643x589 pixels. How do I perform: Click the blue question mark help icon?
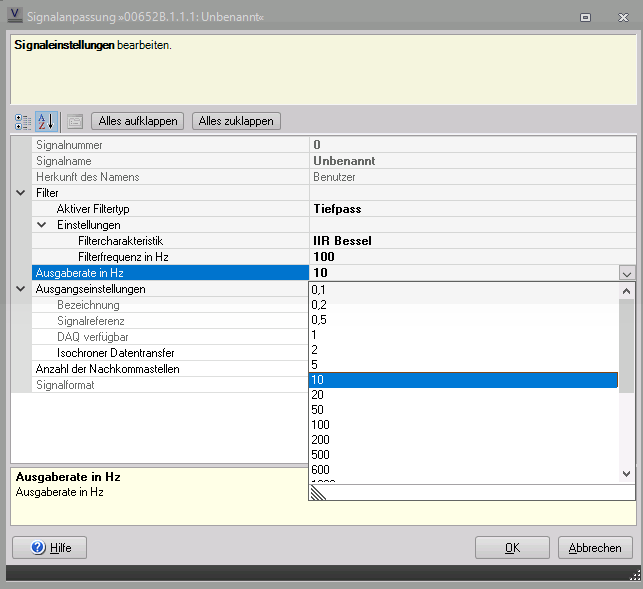[39, 547]
